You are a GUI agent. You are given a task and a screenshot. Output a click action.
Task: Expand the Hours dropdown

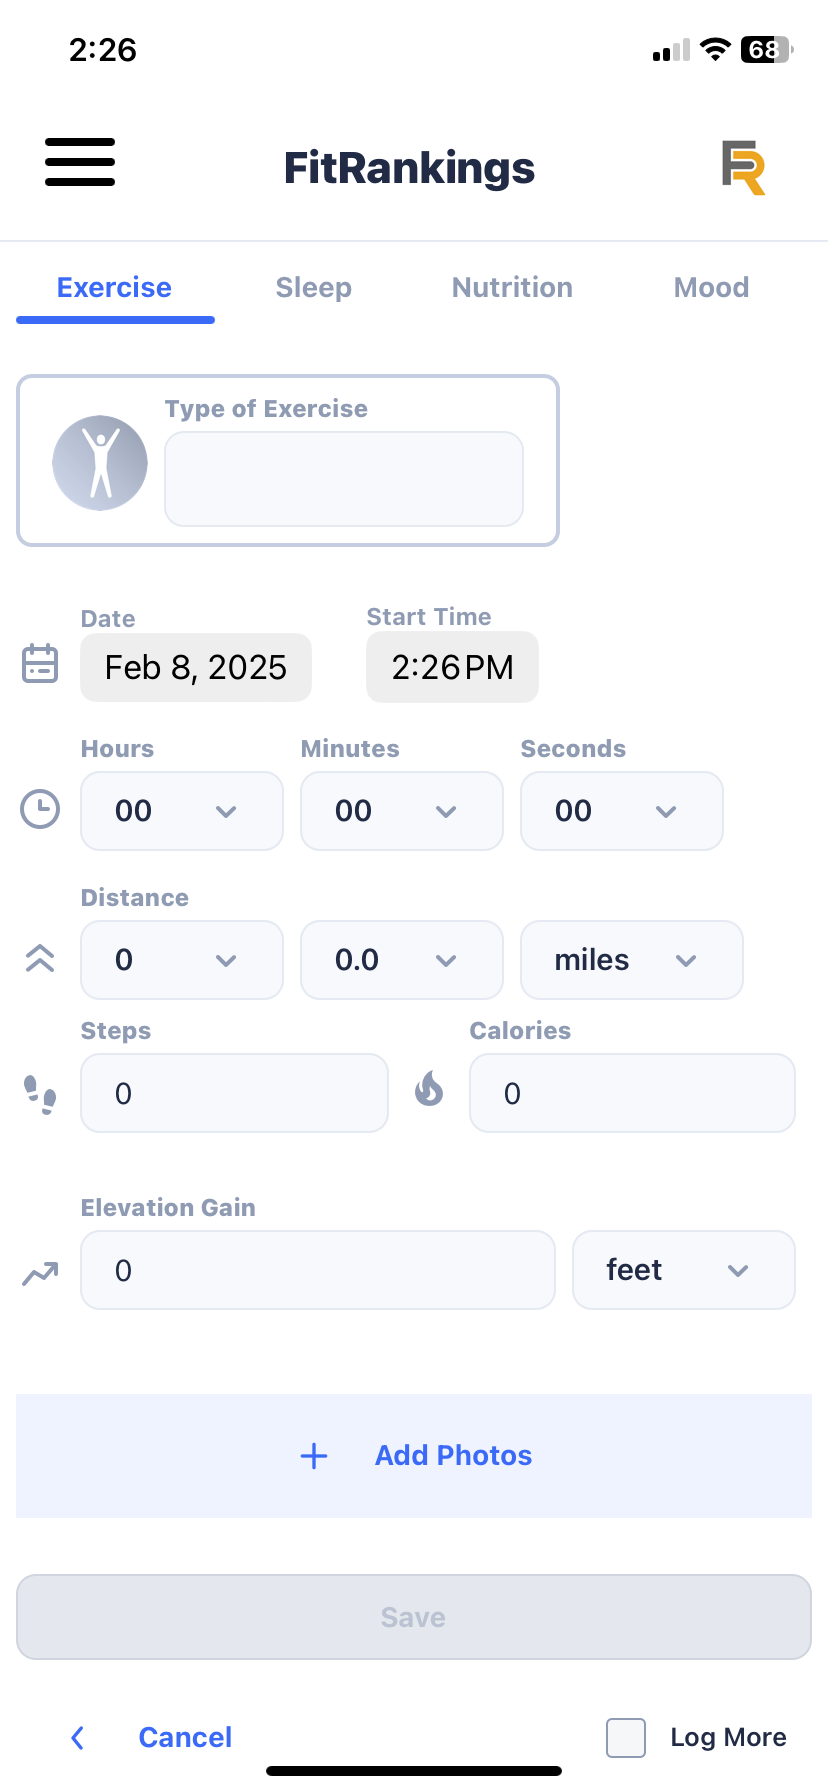pos(182,811)
